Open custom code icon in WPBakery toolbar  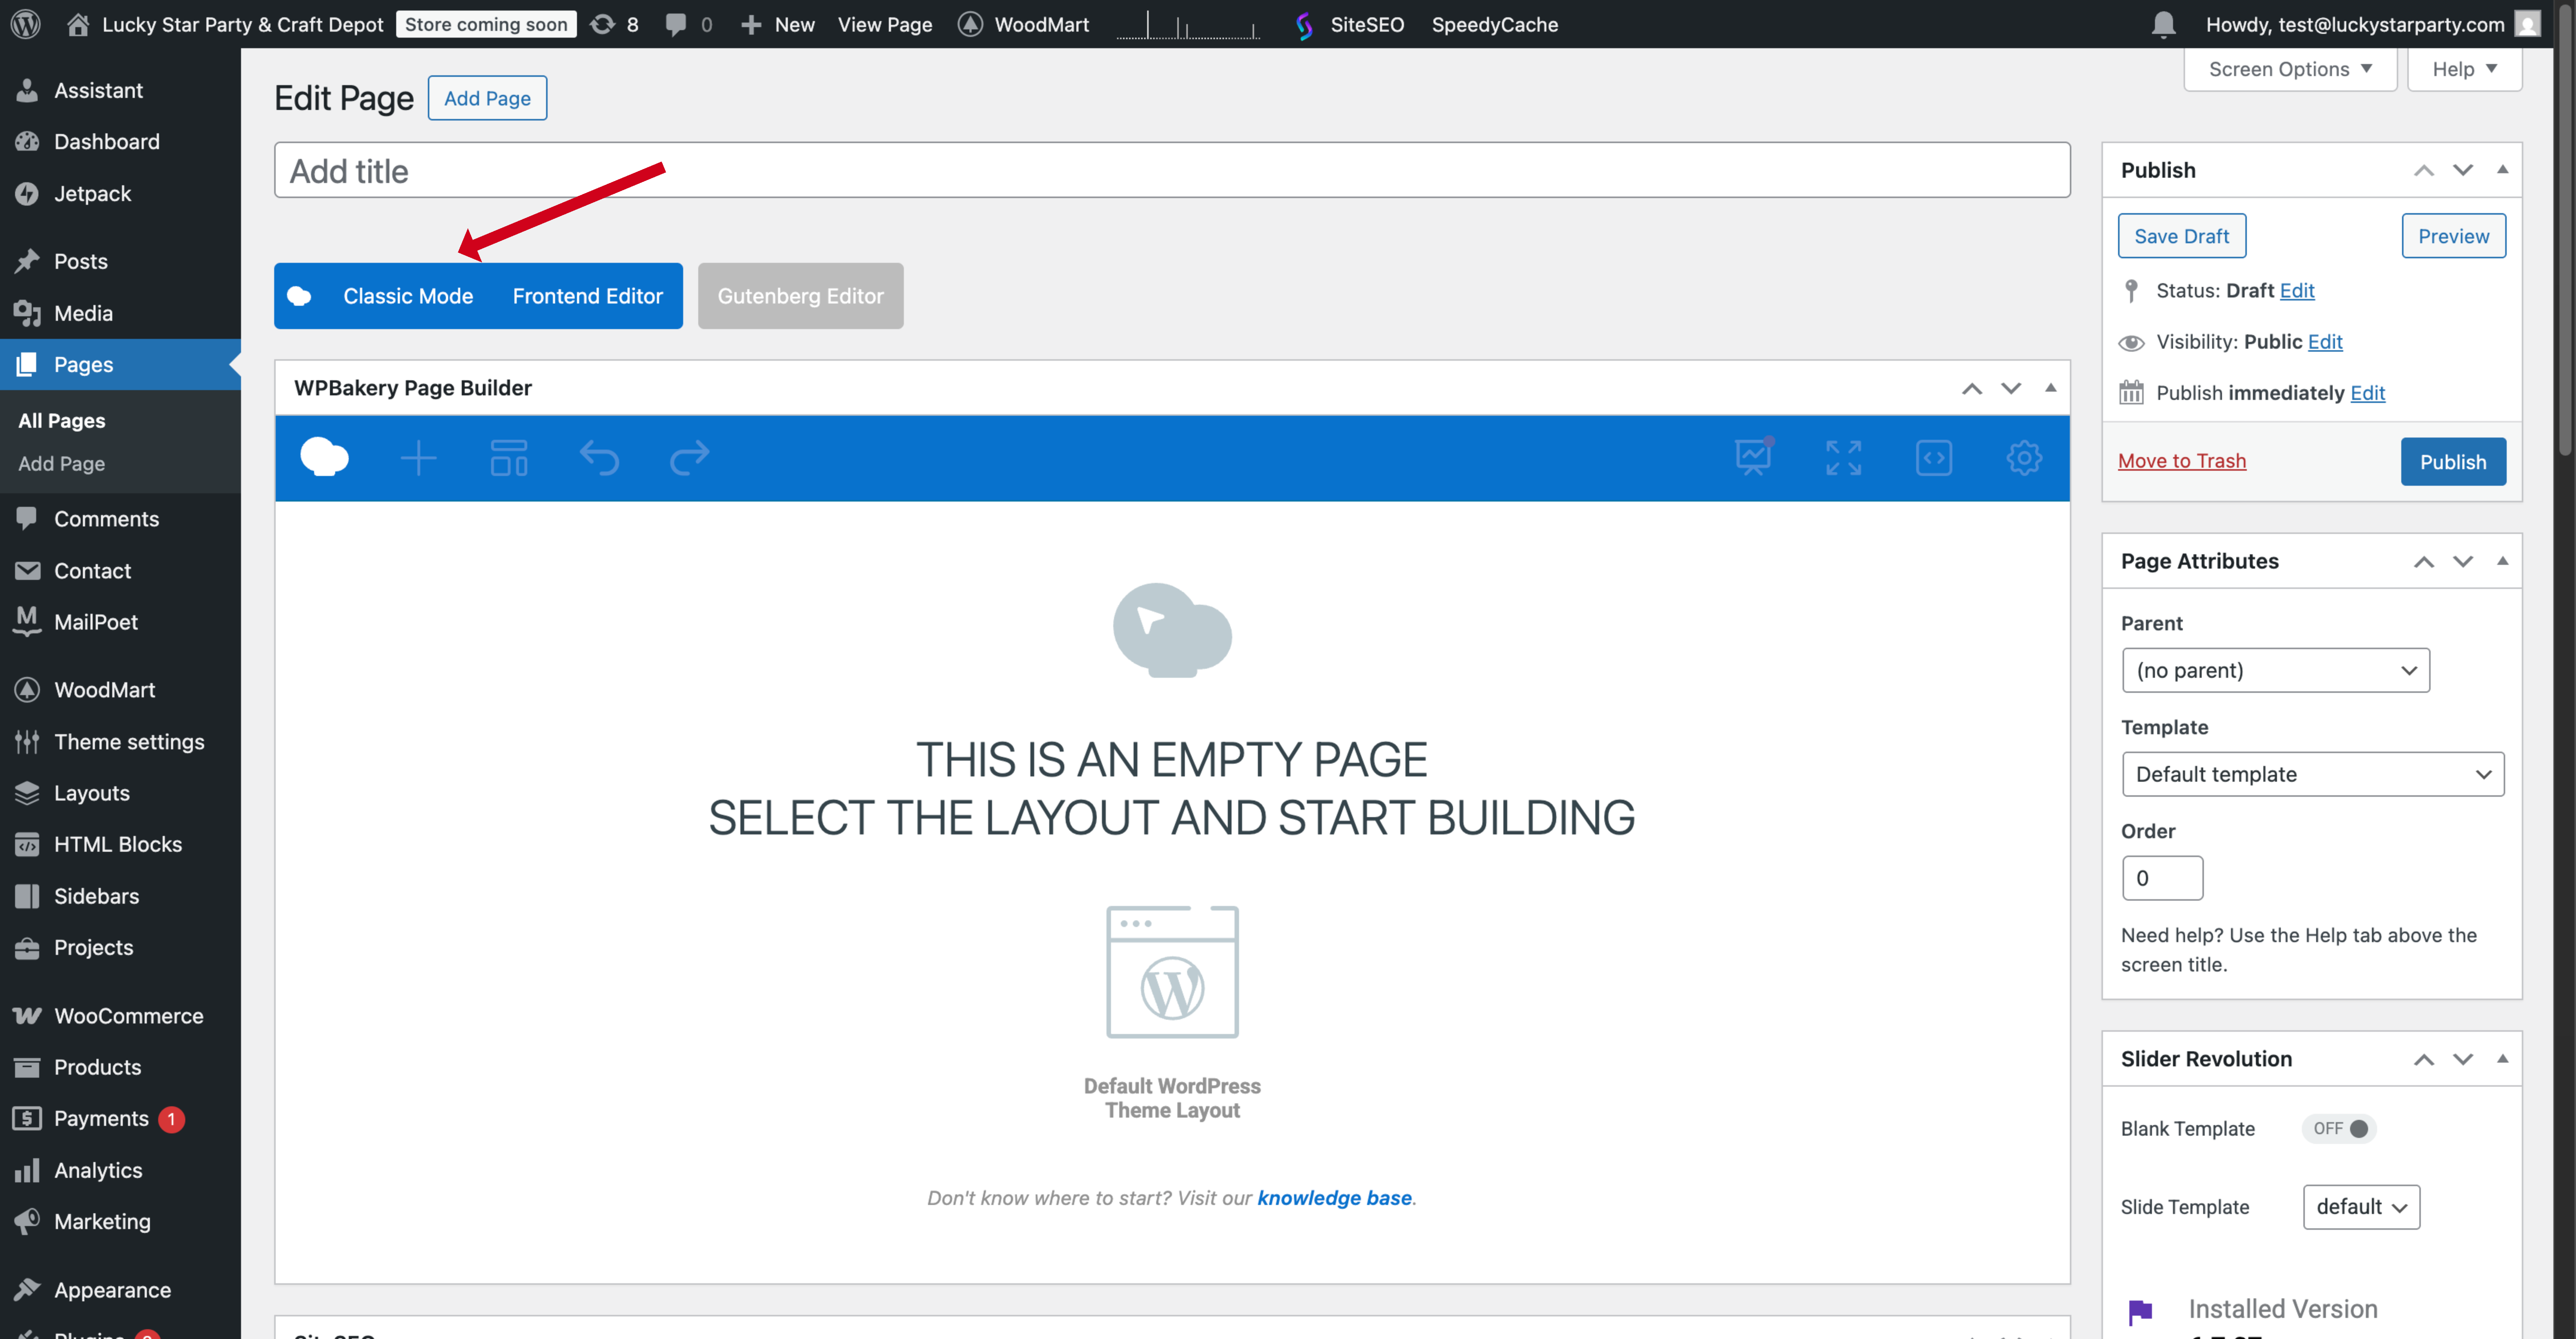pyautogui.click(x=1933, y=458)
